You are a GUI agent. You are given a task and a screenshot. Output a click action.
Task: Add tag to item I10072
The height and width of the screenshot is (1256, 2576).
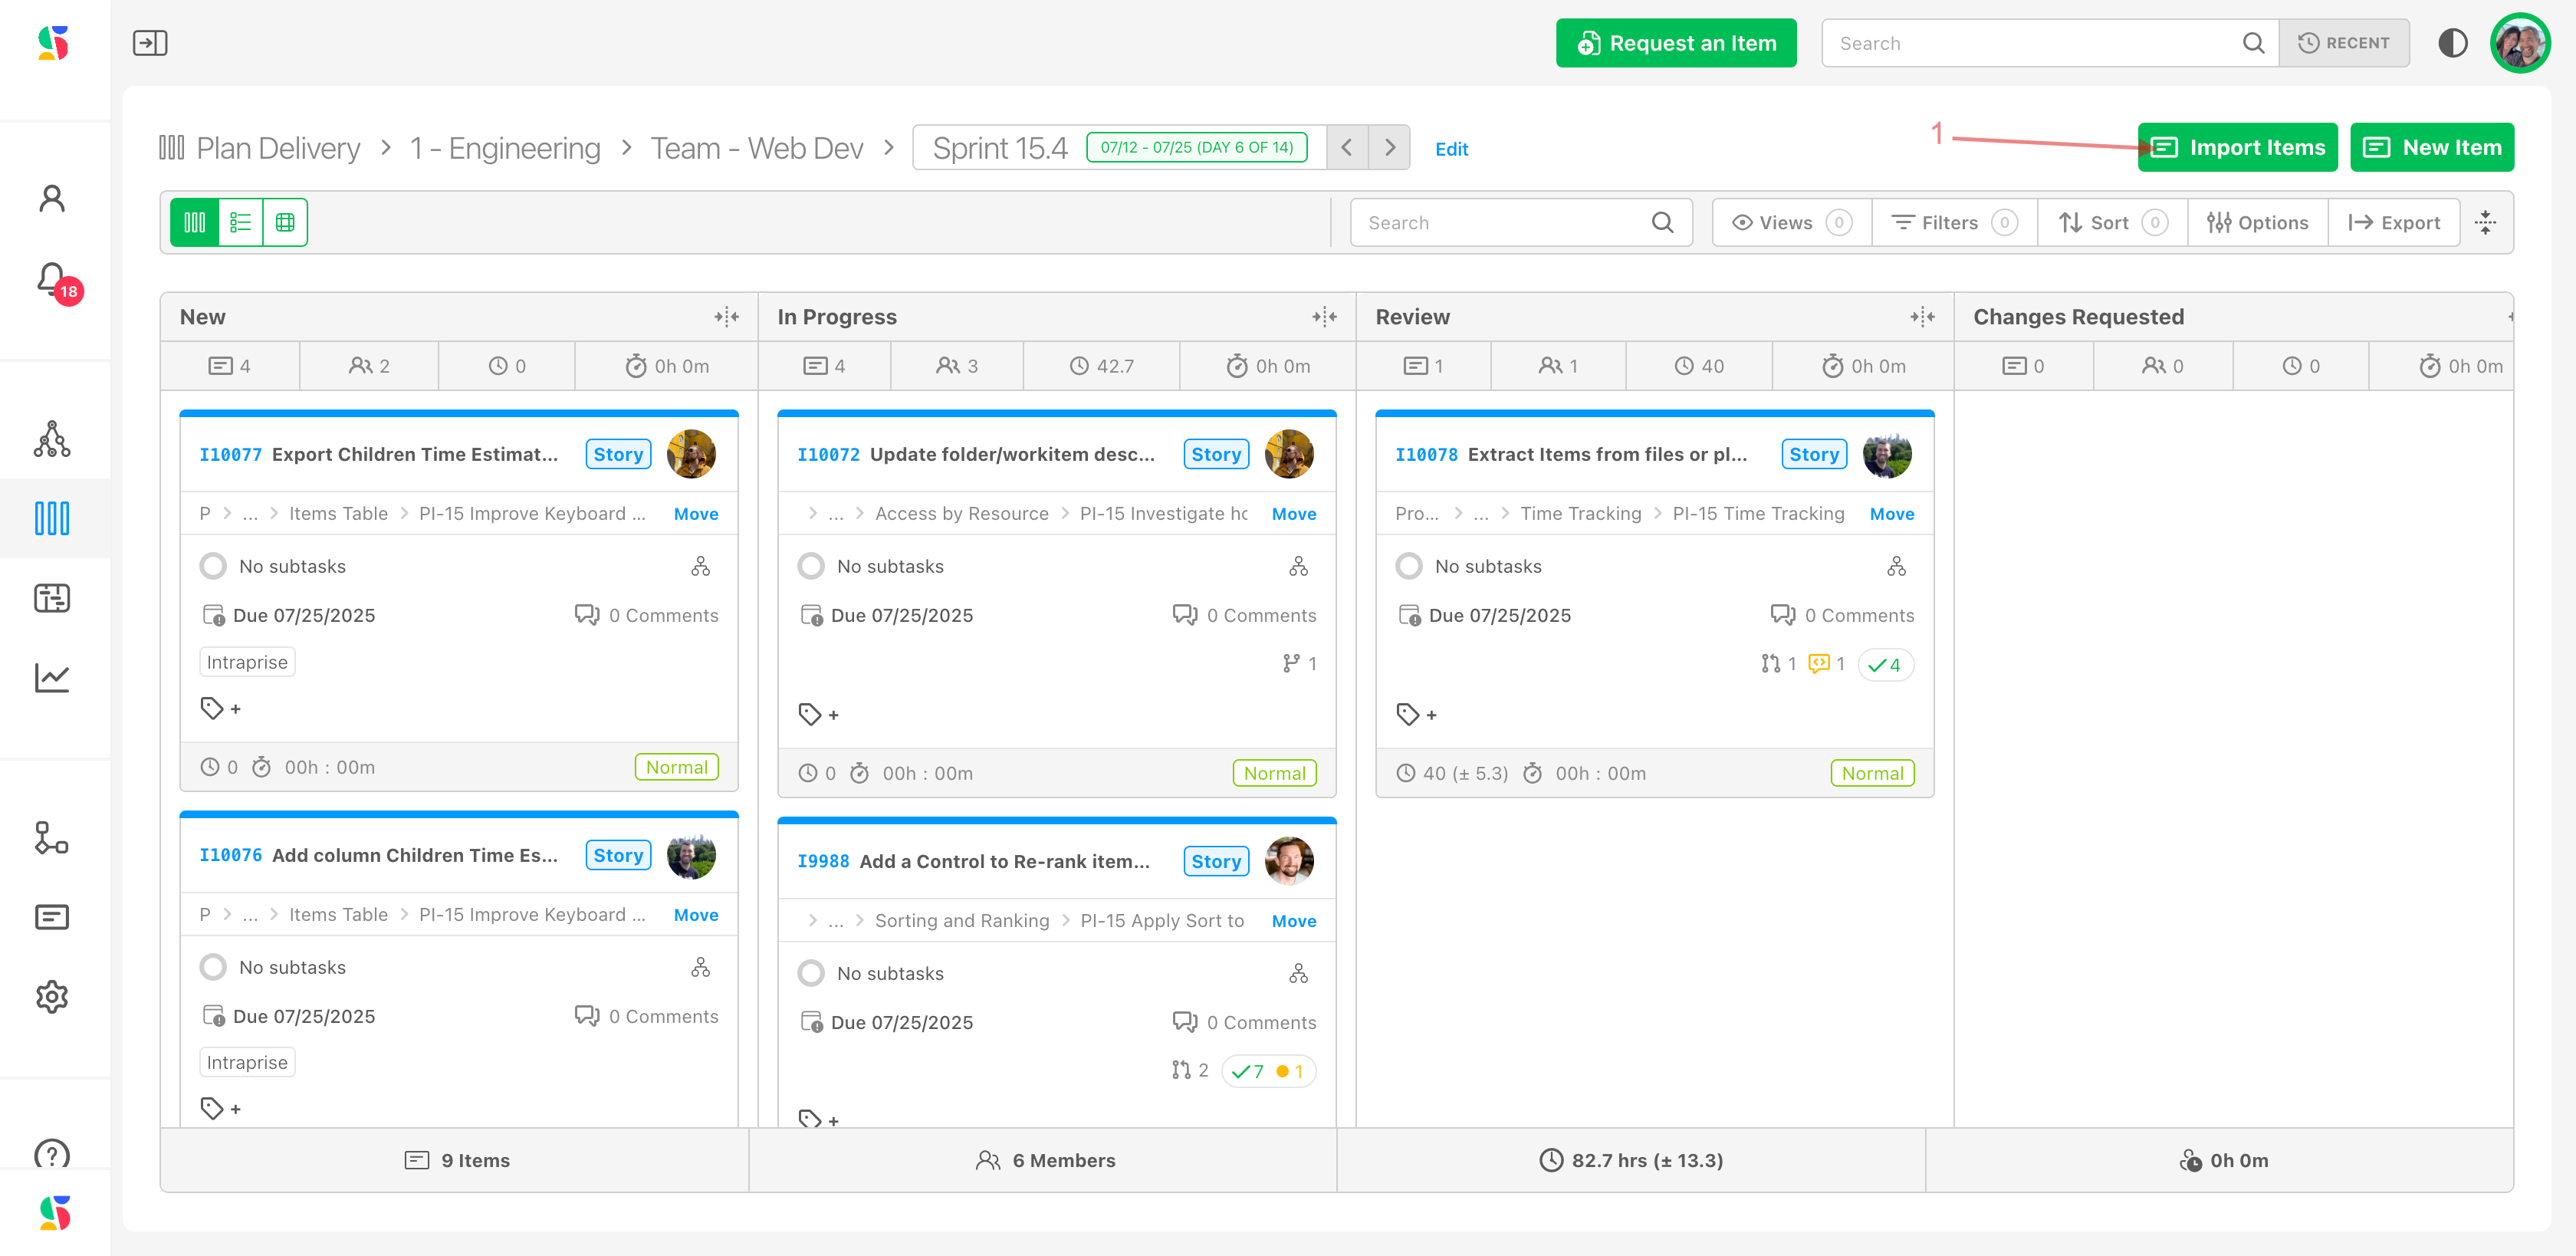[x=818, y=714]
